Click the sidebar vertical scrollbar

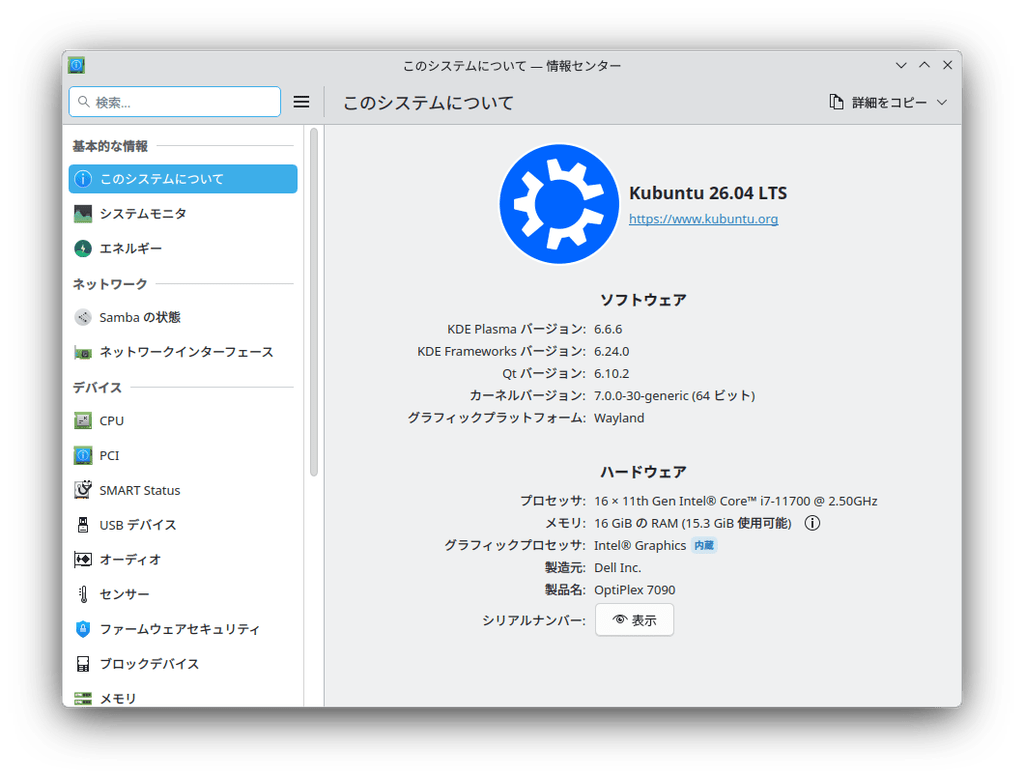[x=313, y=302]
